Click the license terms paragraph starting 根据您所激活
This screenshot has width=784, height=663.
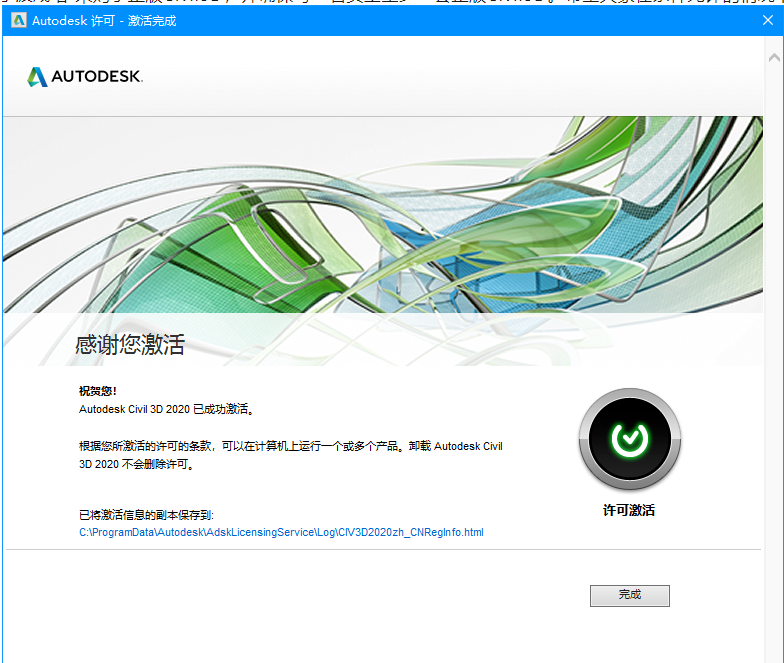[290, 446]
